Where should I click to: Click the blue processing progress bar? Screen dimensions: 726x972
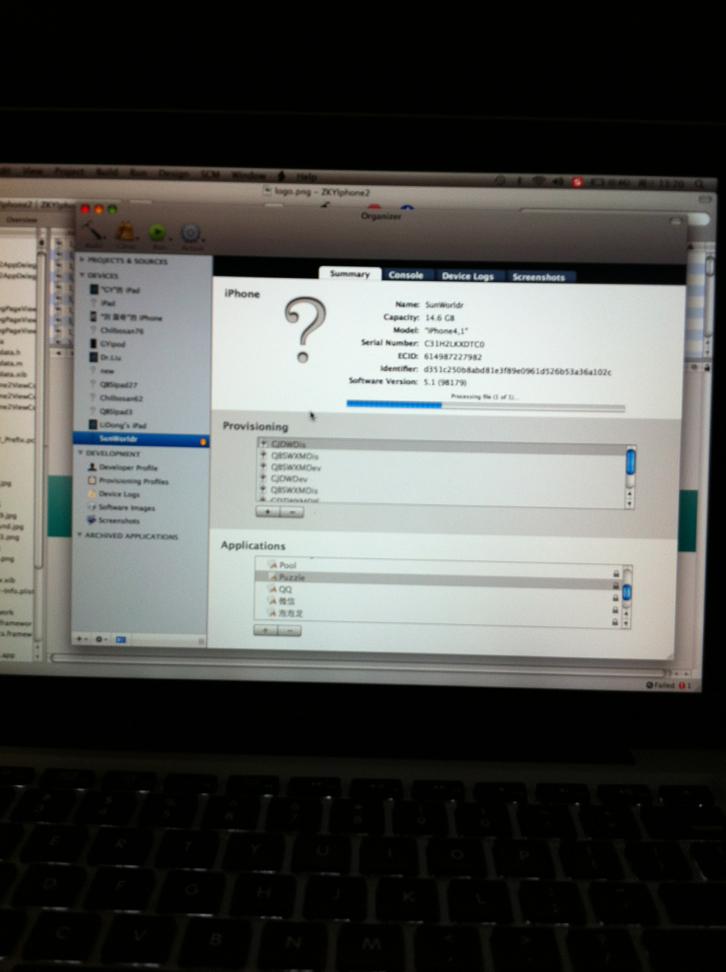394,405
